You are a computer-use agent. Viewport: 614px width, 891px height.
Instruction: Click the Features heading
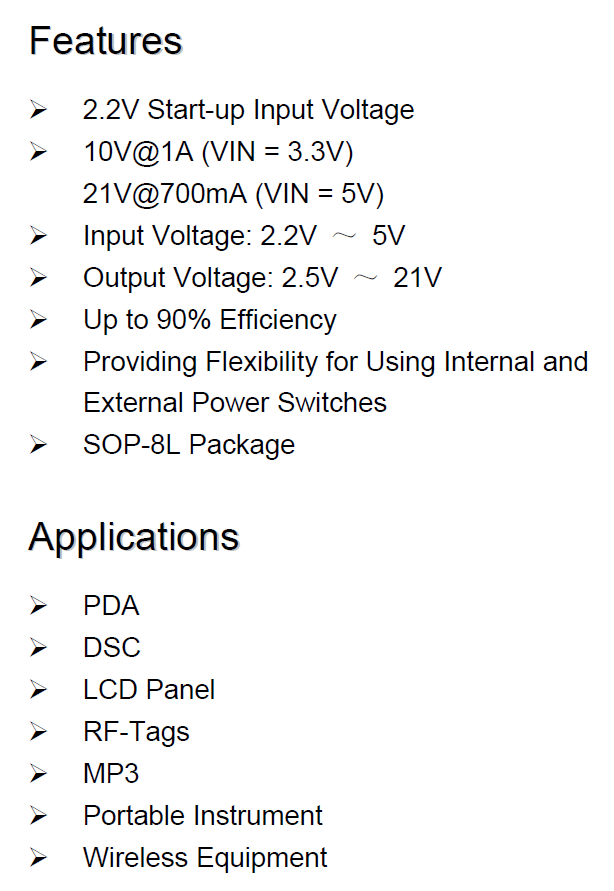point(106,41)
